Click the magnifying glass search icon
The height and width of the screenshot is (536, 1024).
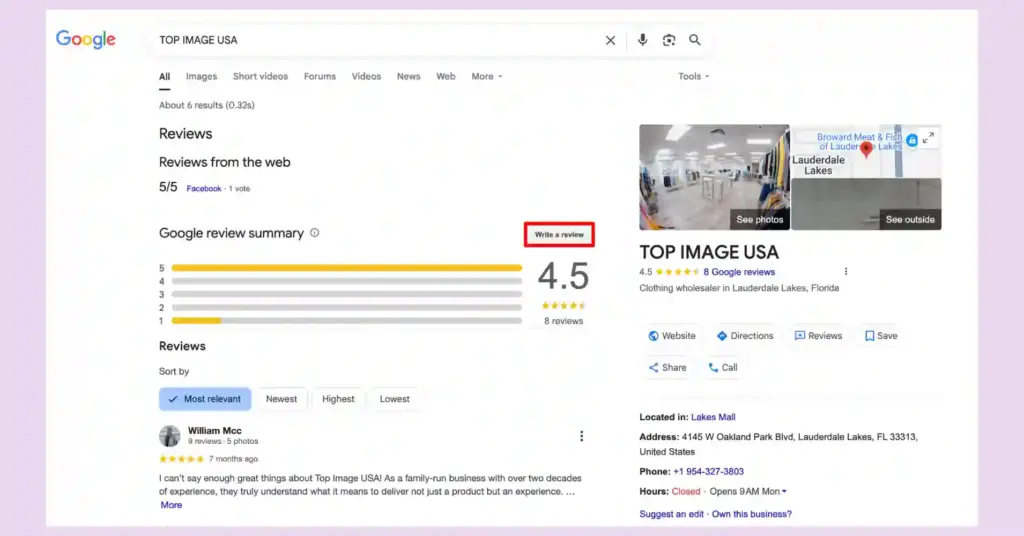click(x=695, y=40)
